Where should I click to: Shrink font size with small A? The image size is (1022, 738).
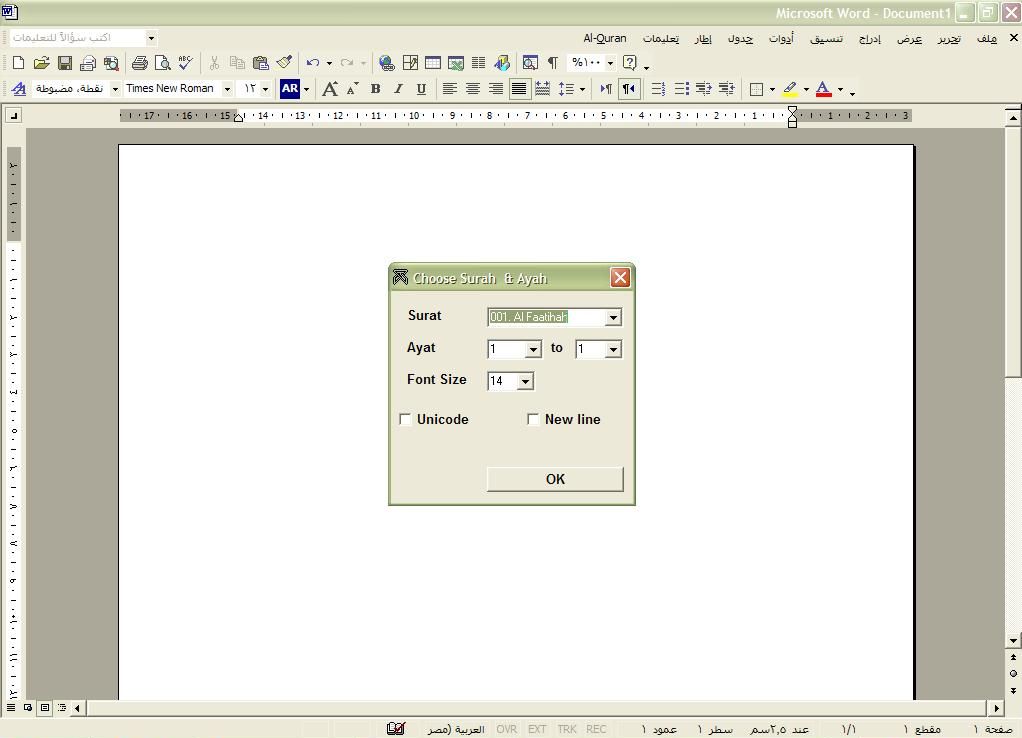[x=353, y=89]
